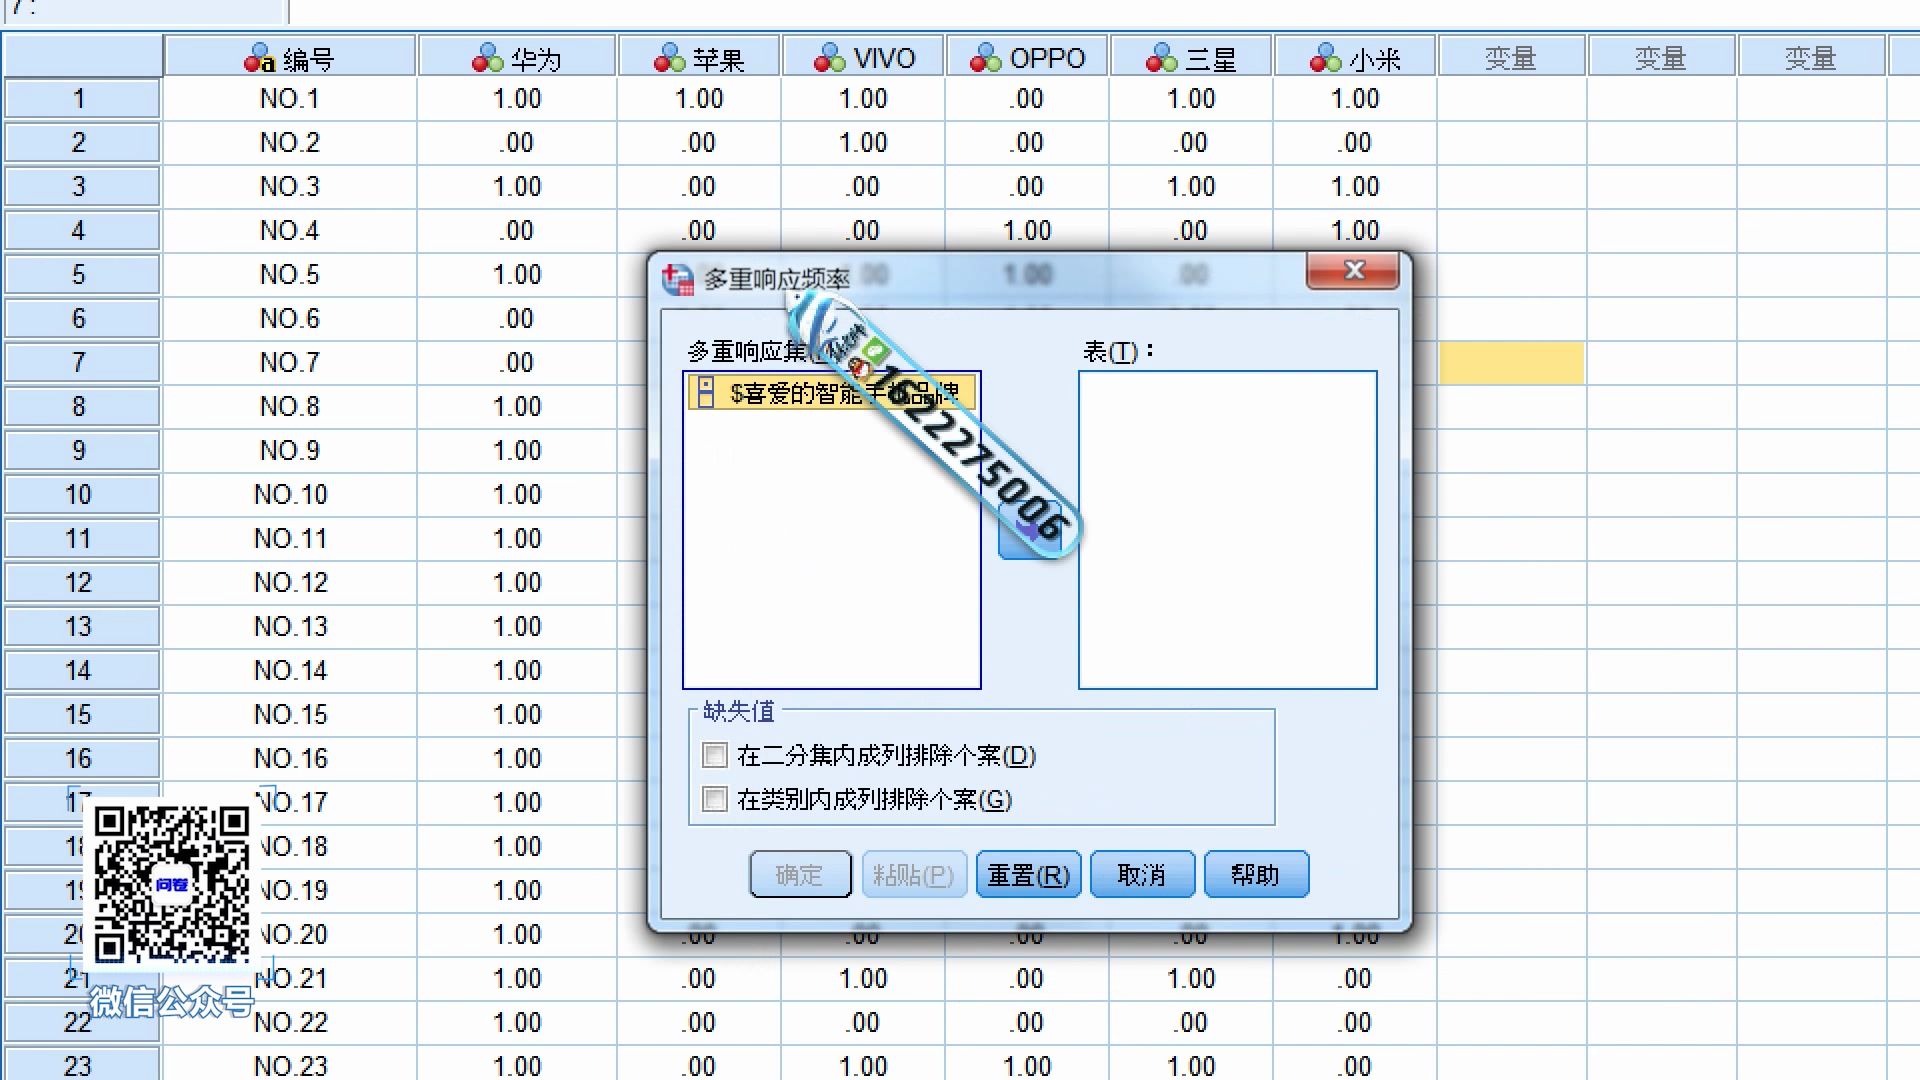1920x1080 pixels.
Task: Click the highlighted yellow cell in row 7
Action: coord(1511,363)
